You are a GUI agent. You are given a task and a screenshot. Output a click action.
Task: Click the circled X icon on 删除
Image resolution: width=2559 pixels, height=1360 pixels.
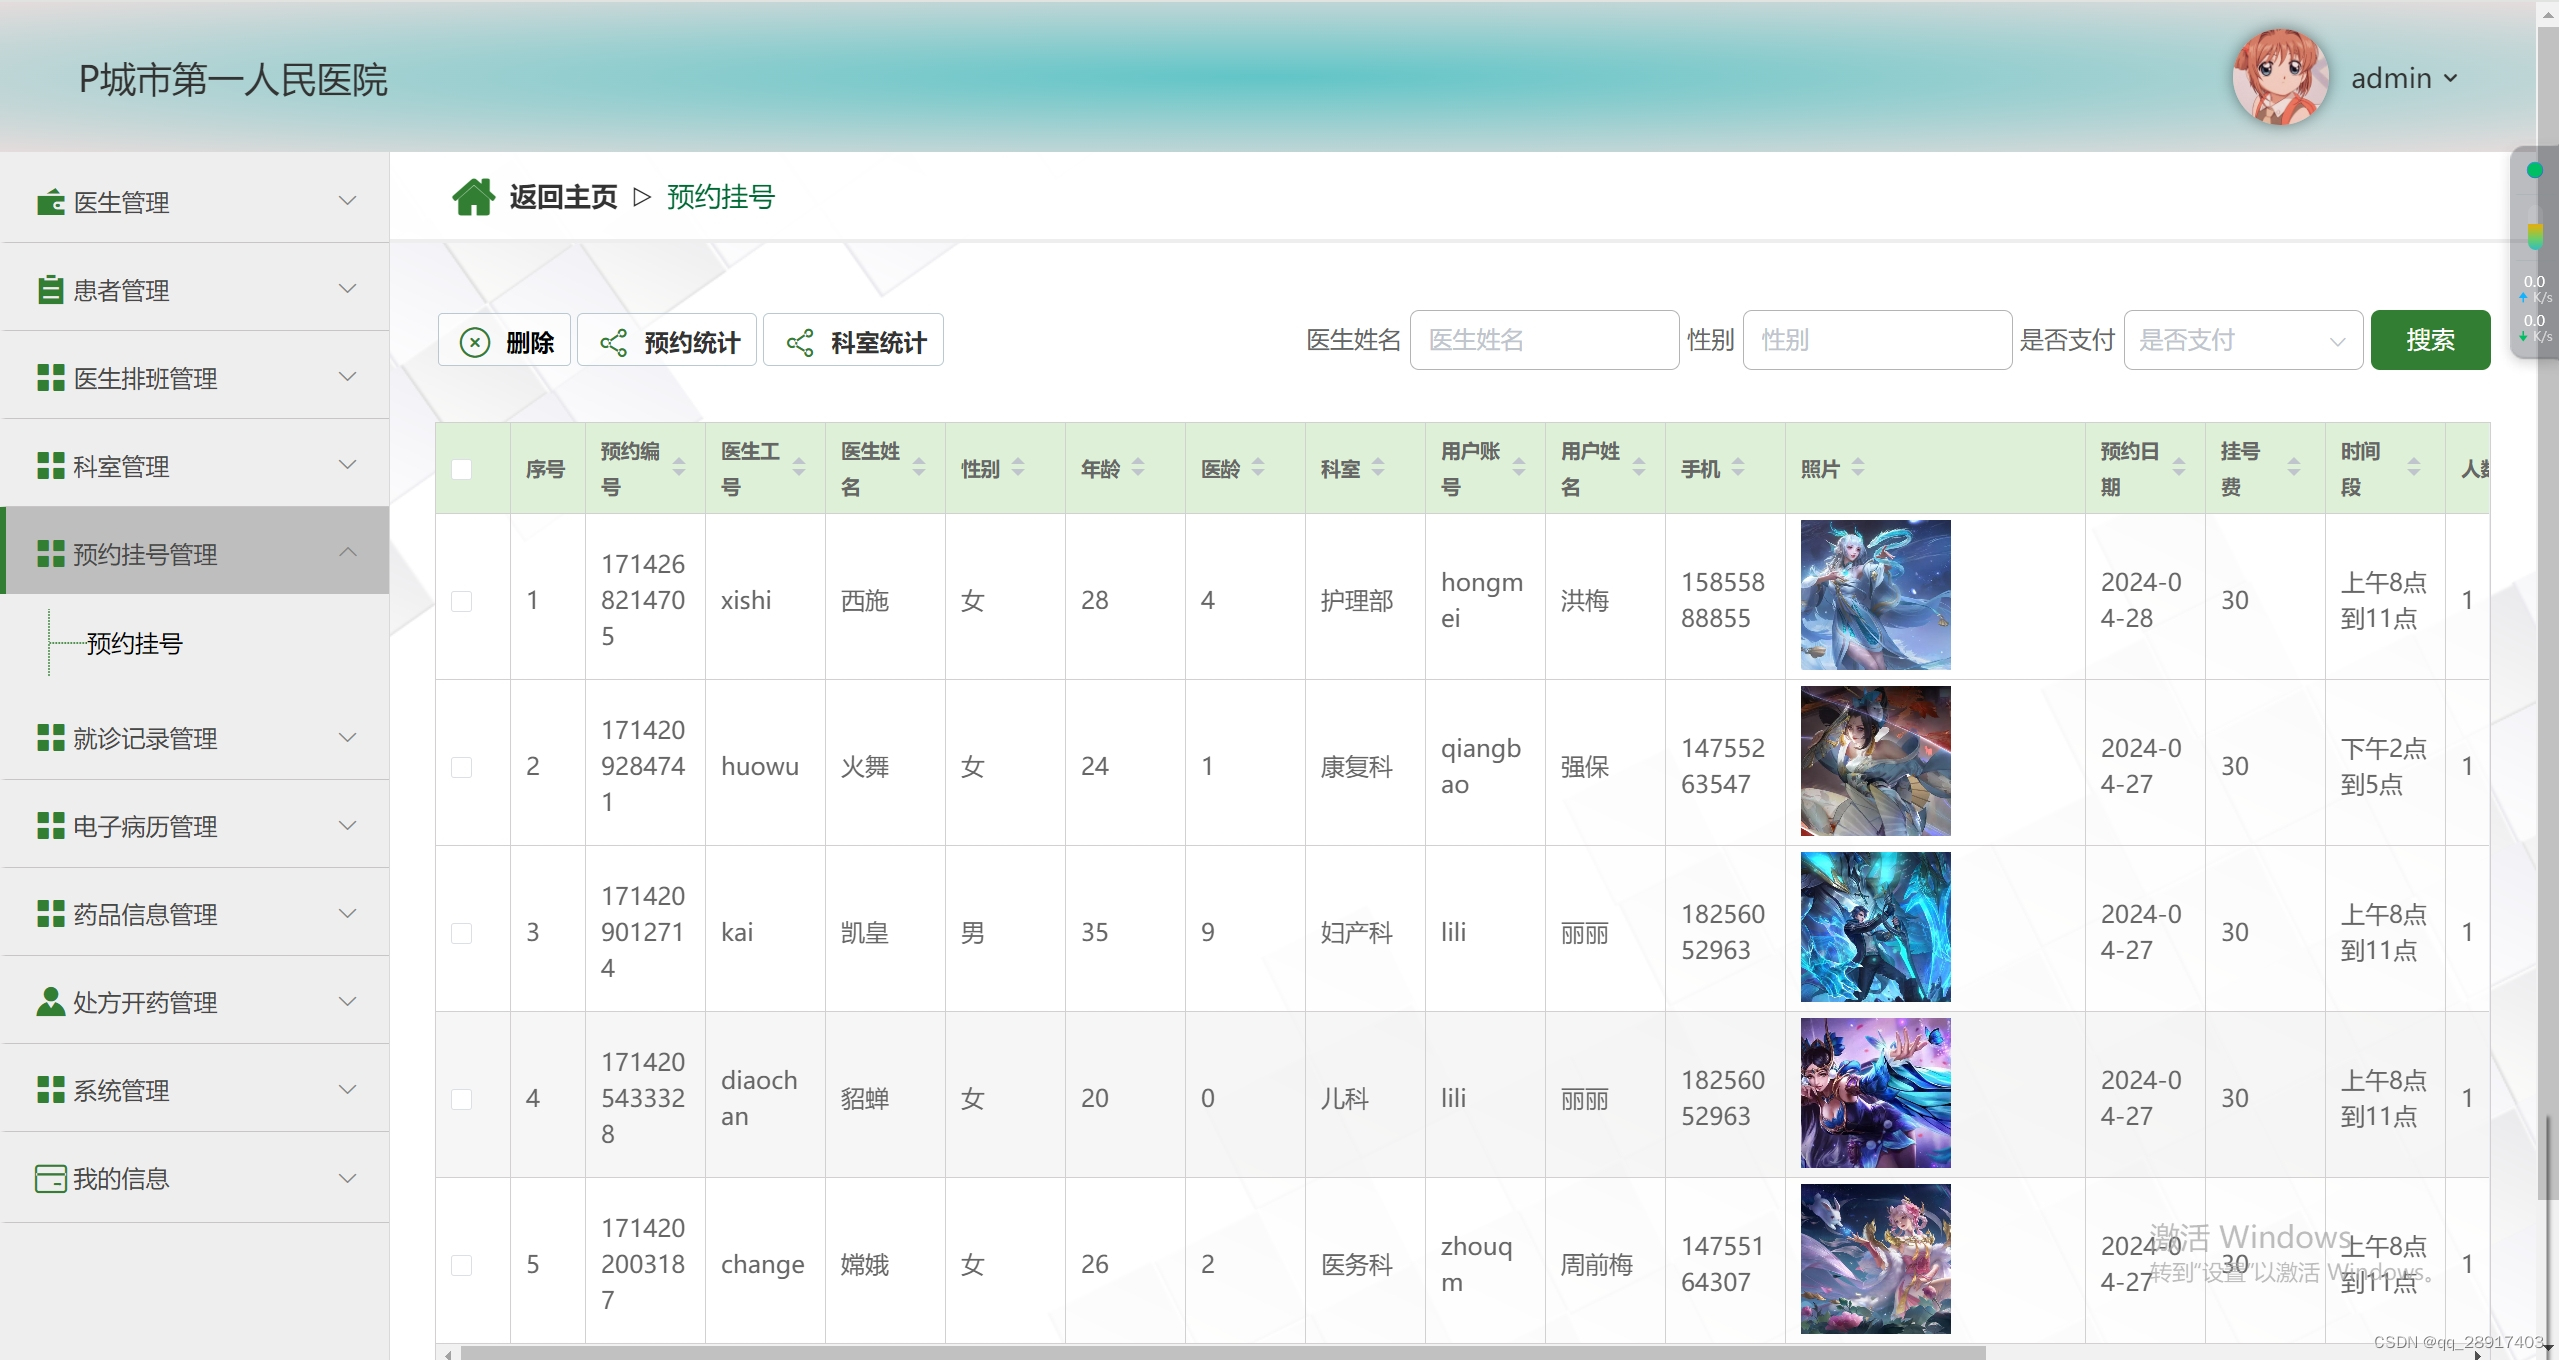475,343
